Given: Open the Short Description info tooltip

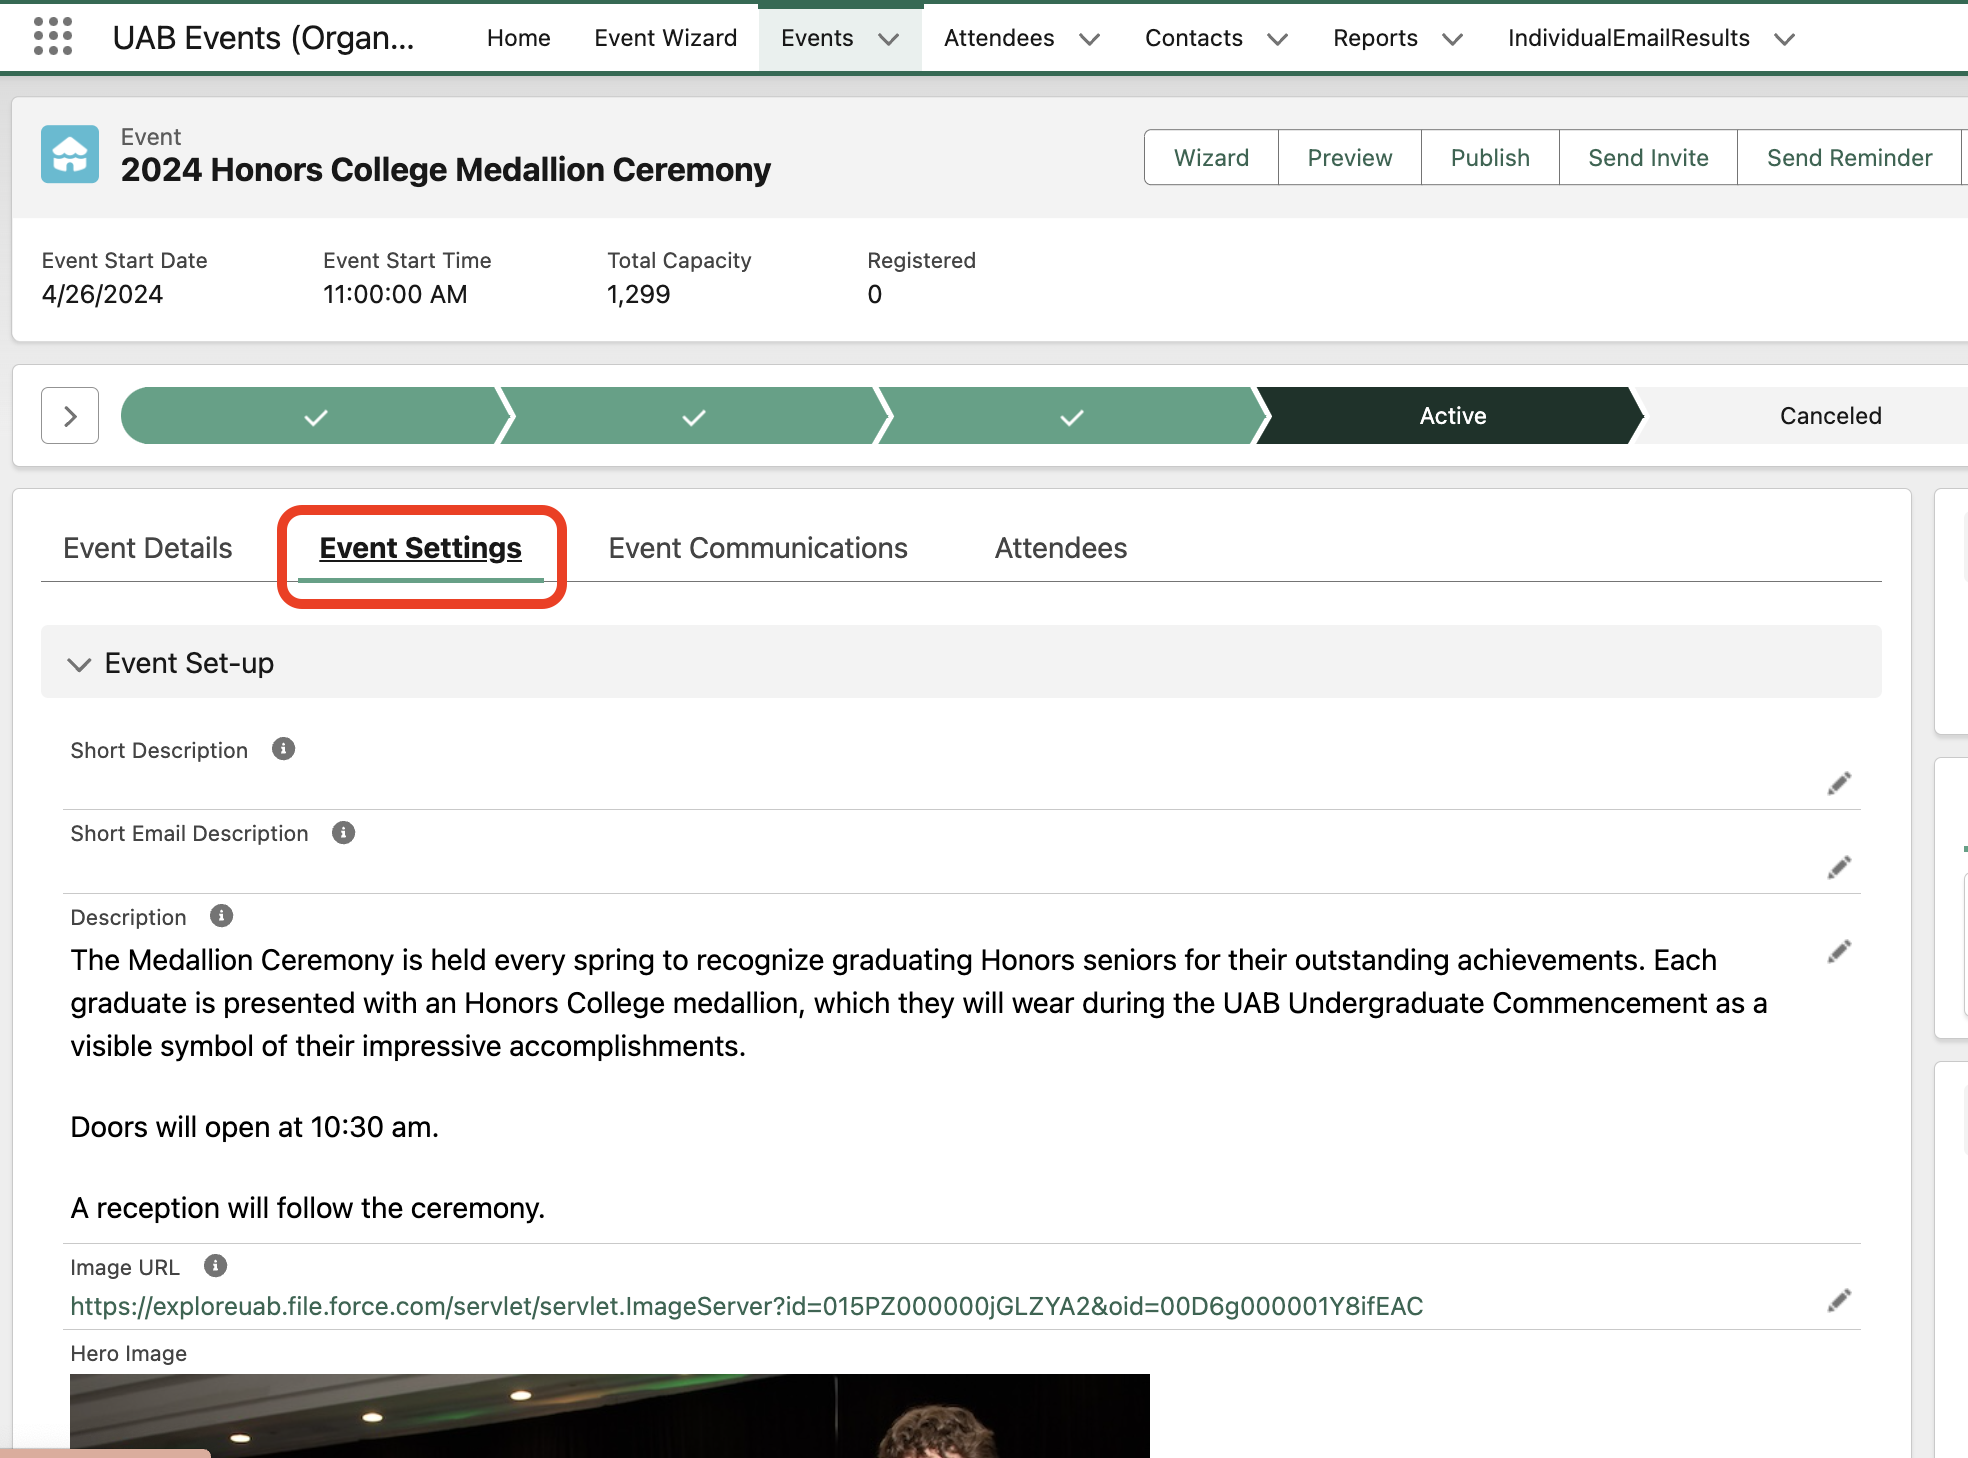Looking at the screenshot, I should 283,748.
